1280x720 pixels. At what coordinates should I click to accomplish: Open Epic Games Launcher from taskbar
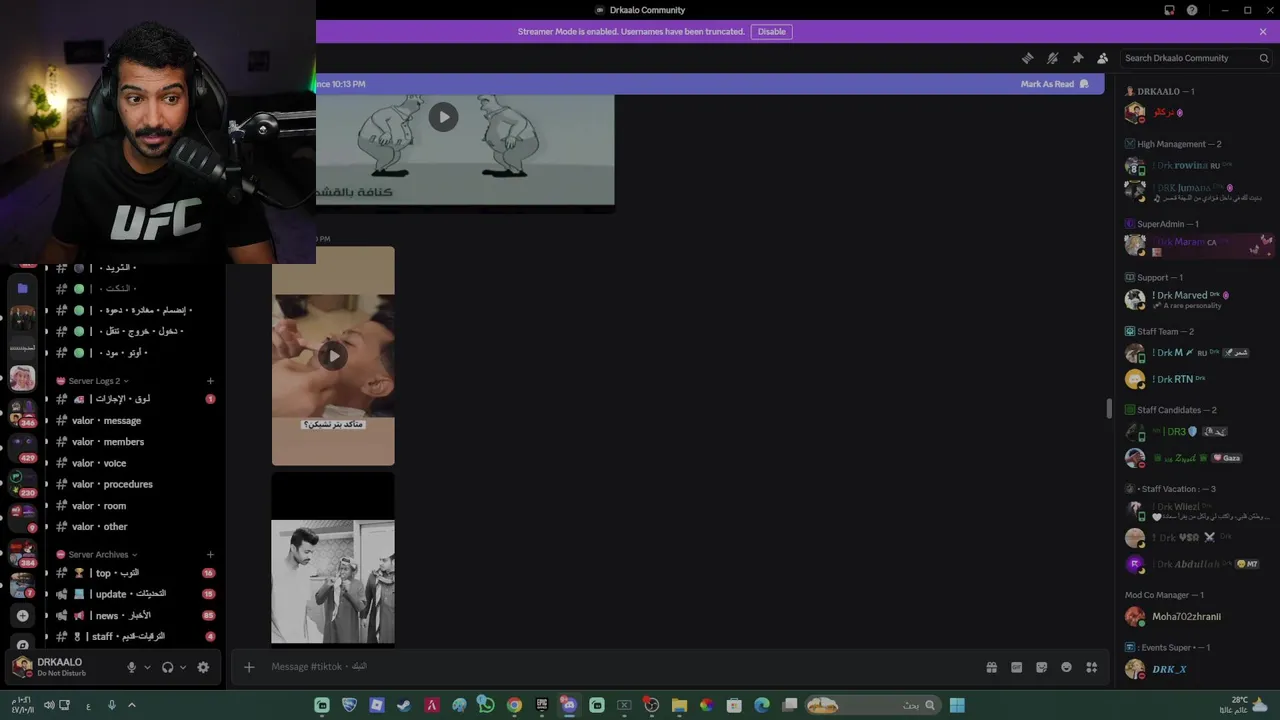[x=542, y=705]
